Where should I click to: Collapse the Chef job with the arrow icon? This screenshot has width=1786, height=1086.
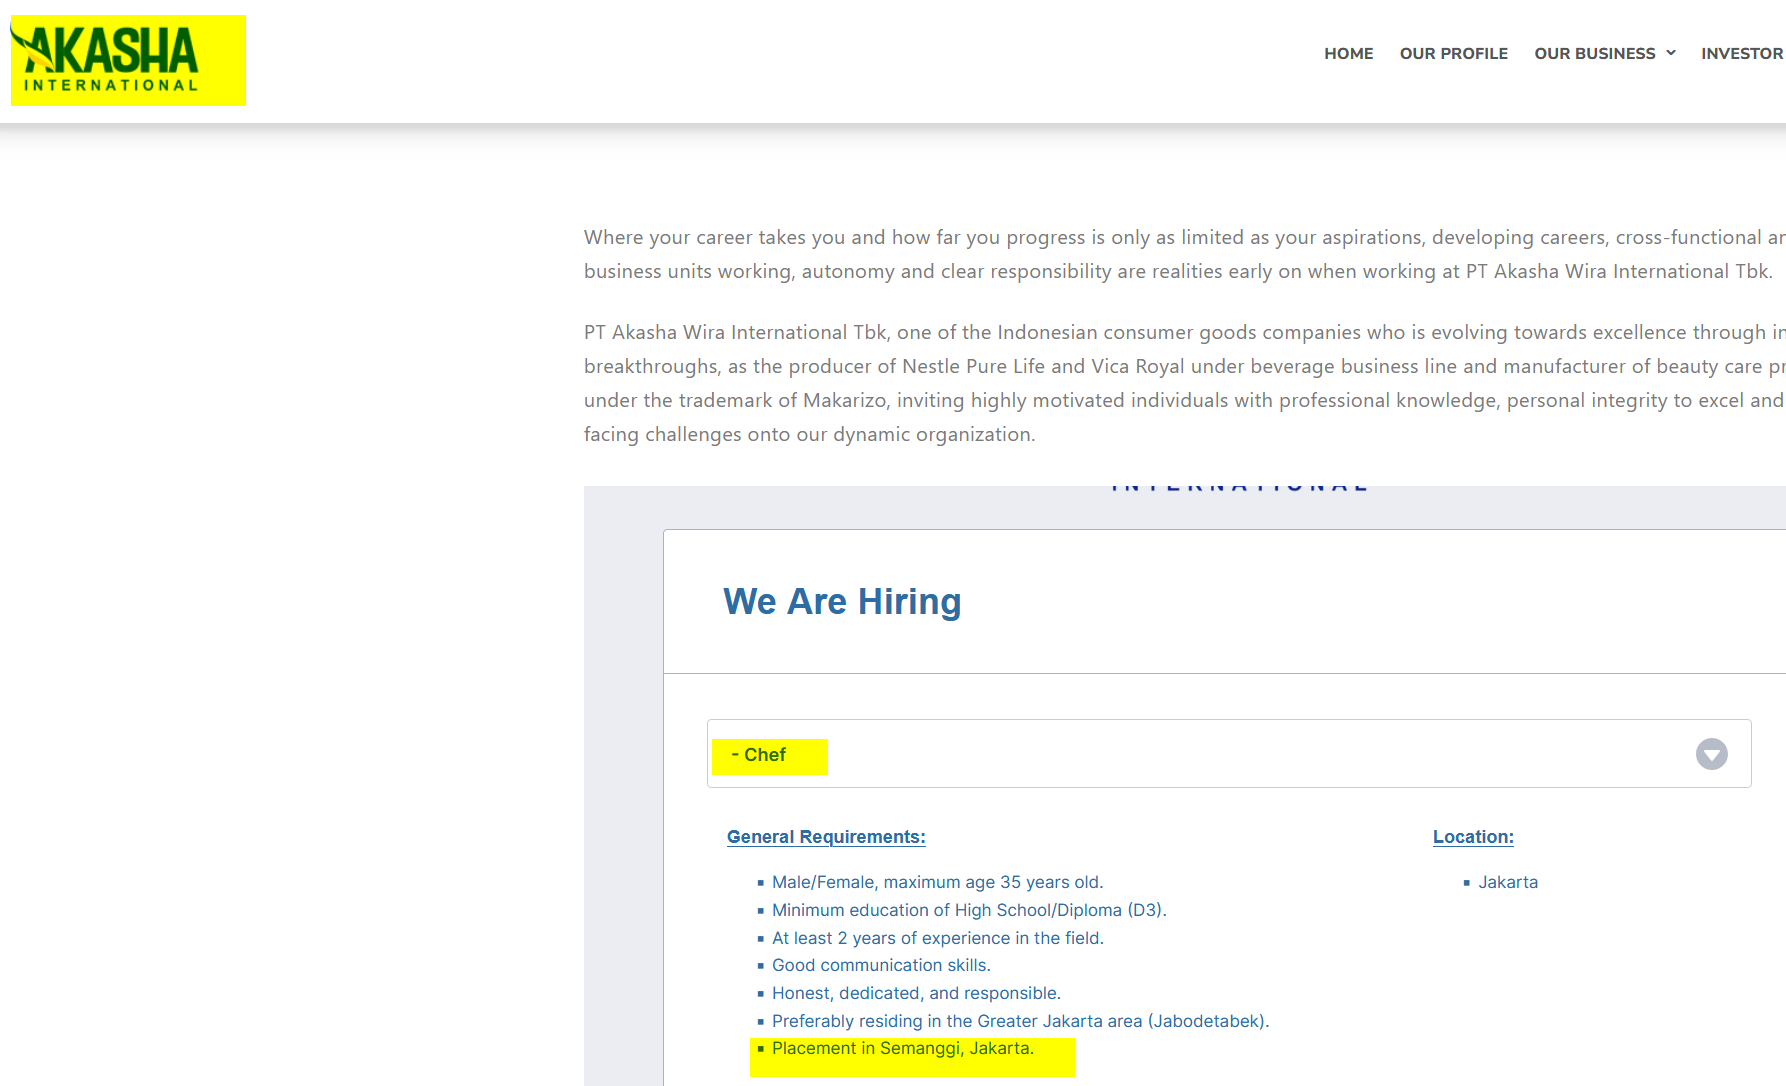[x=1711, y=754]
